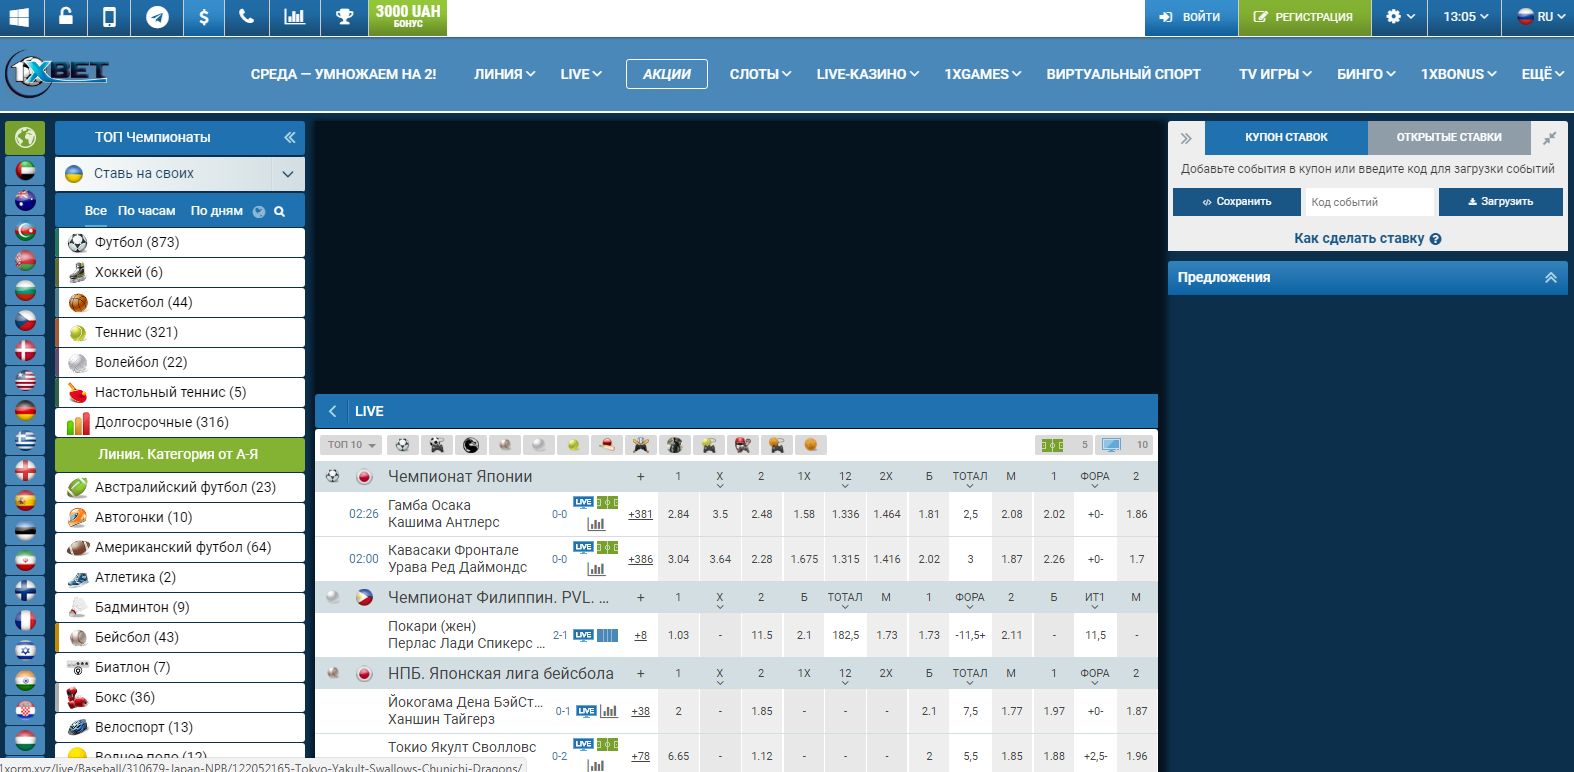
Task: Open the ТОП 10 dropdown
Action: 352,445
